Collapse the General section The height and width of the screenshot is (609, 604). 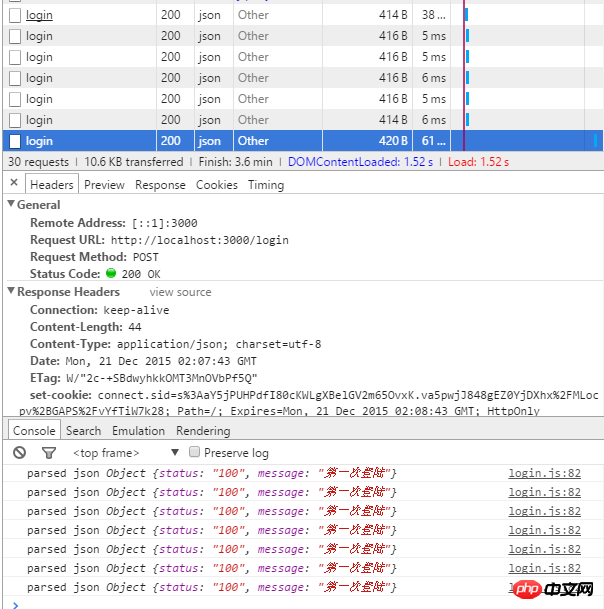pos(11,204)
